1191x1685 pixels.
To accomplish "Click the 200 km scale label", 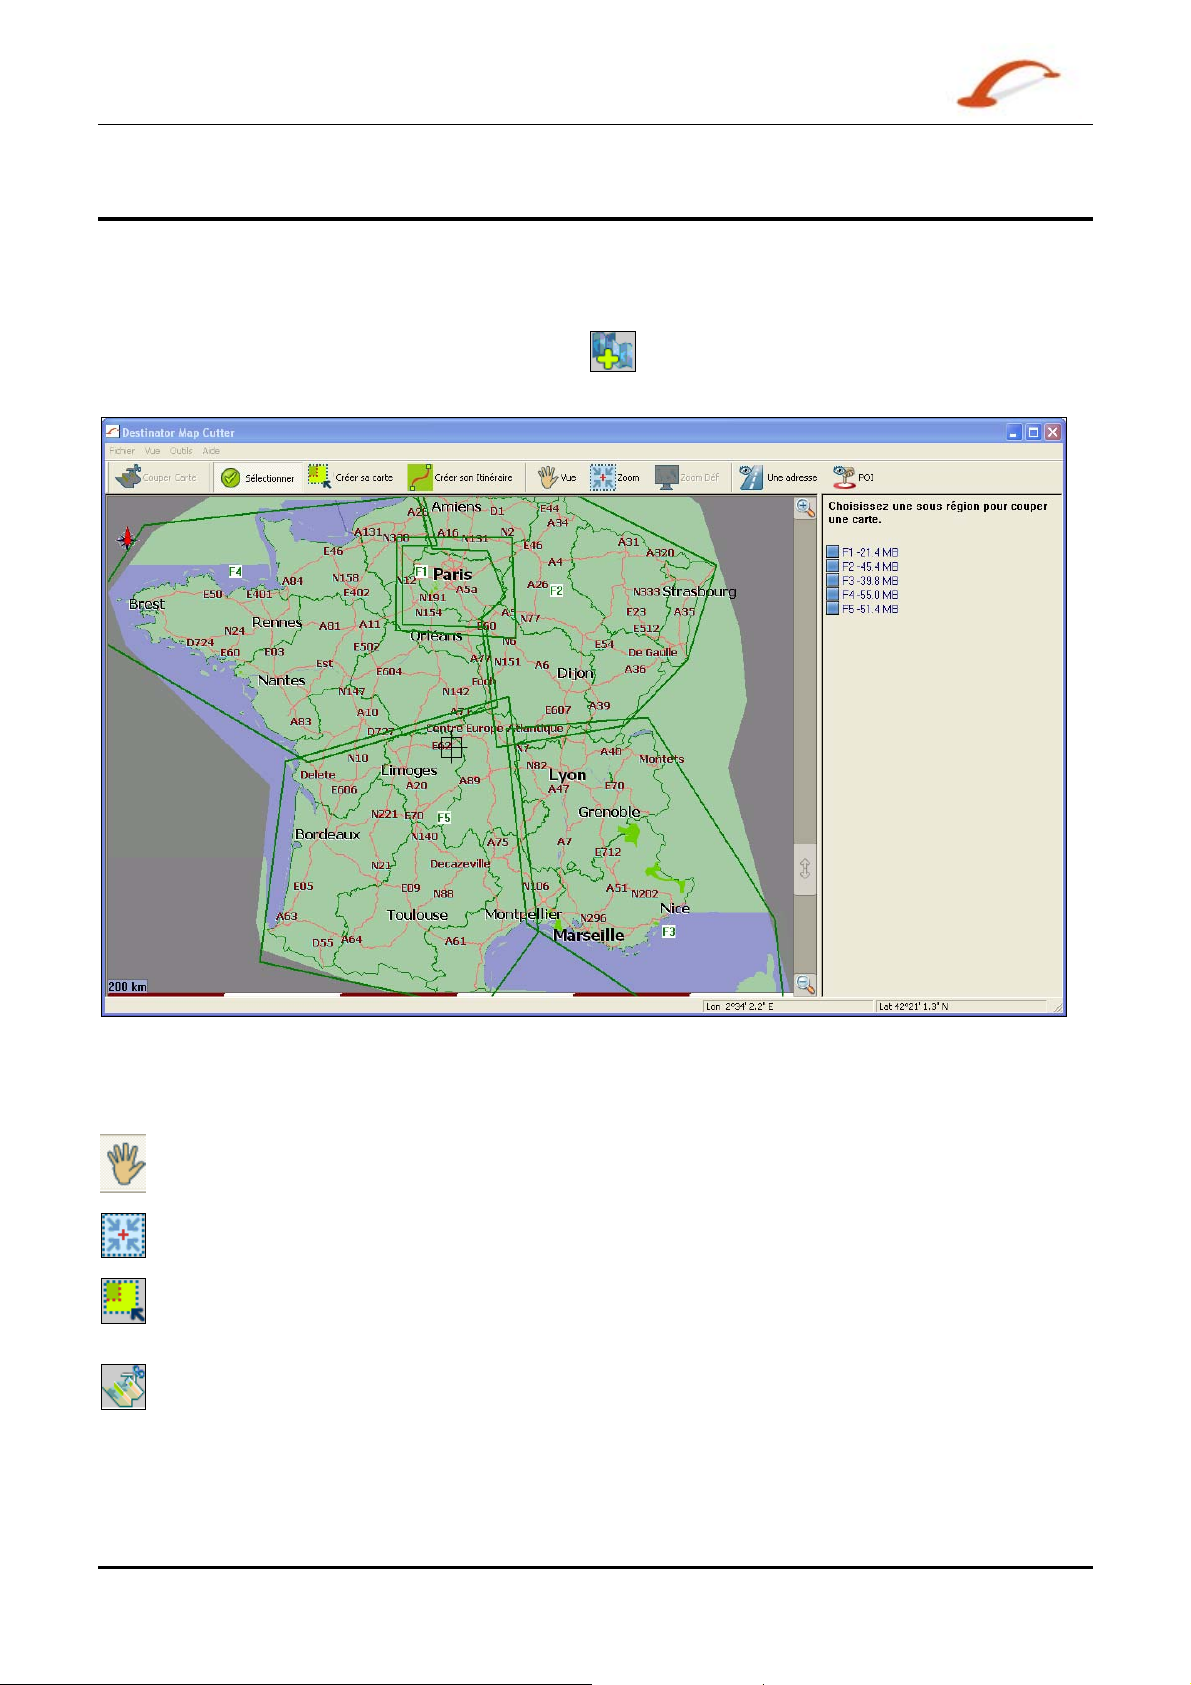I will [x=127, y=986].
